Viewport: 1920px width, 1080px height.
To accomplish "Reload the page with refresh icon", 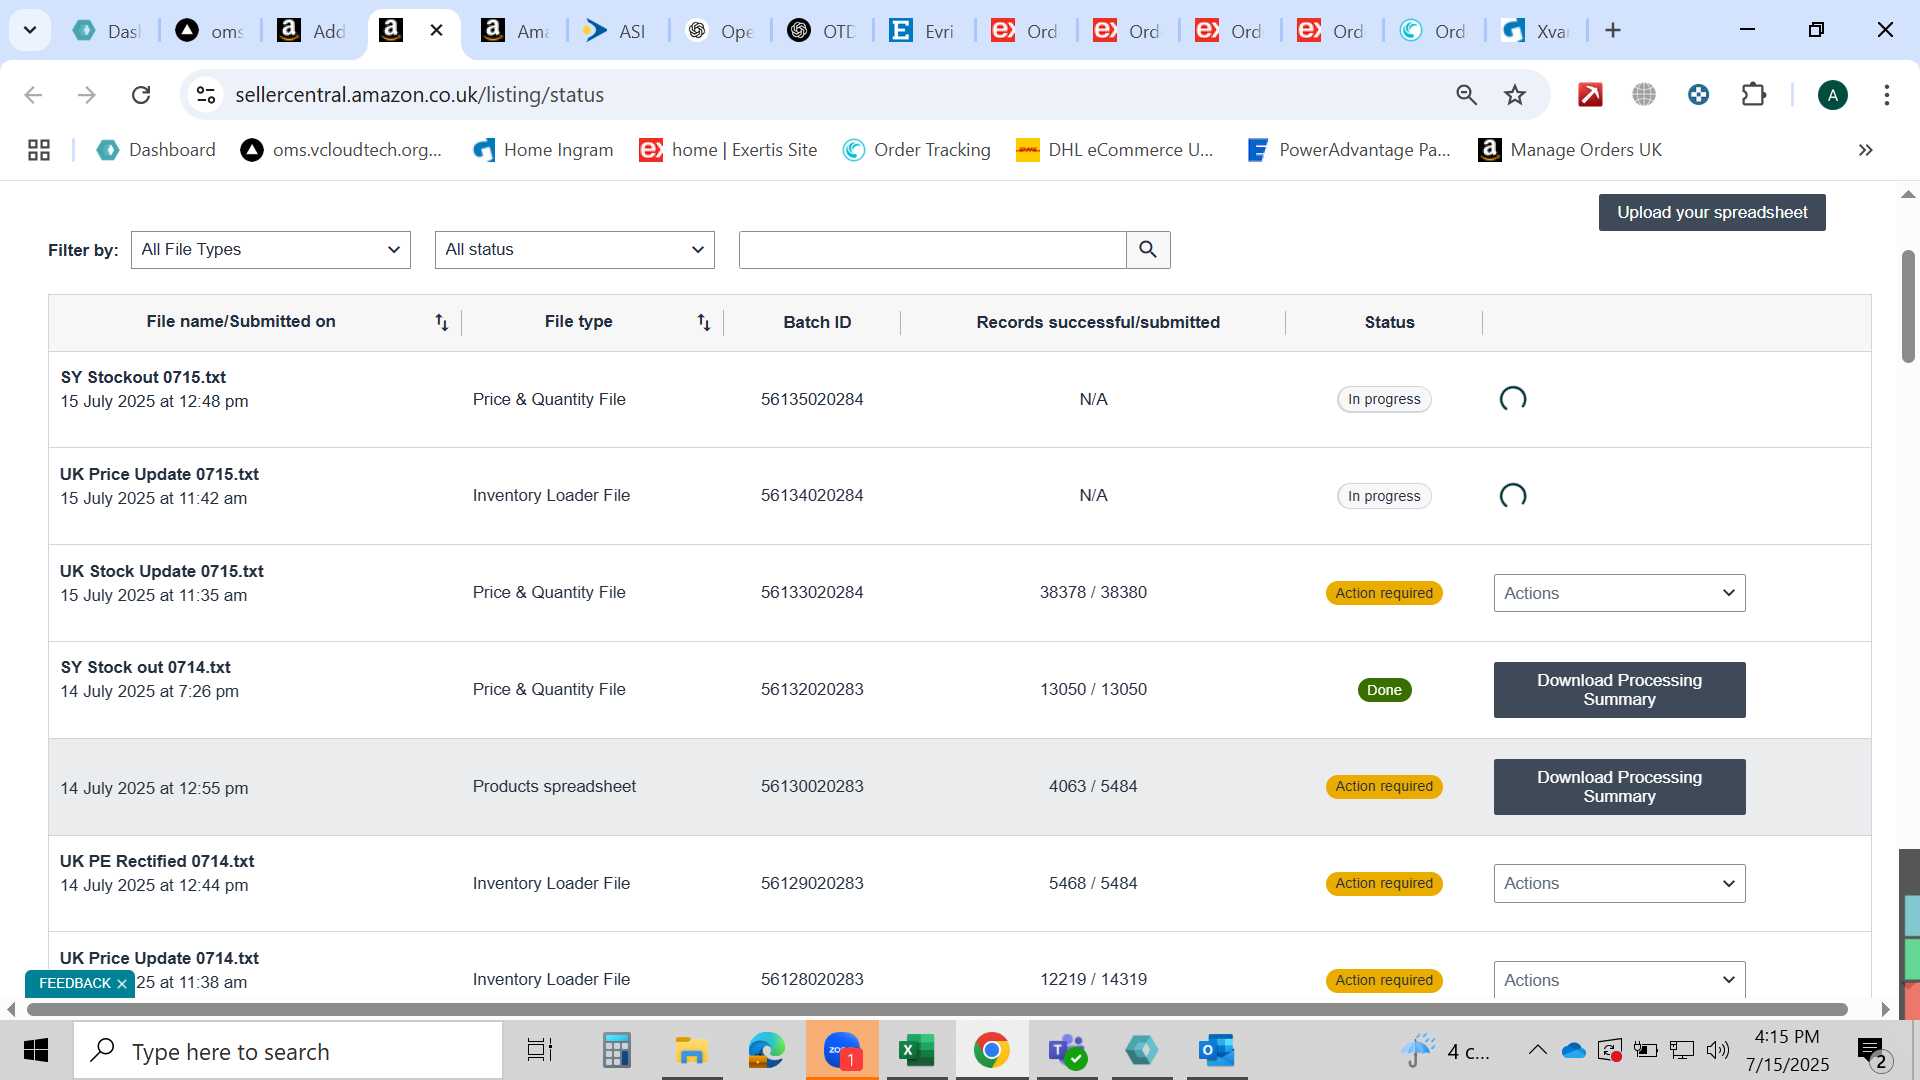I will click(141, 95).
